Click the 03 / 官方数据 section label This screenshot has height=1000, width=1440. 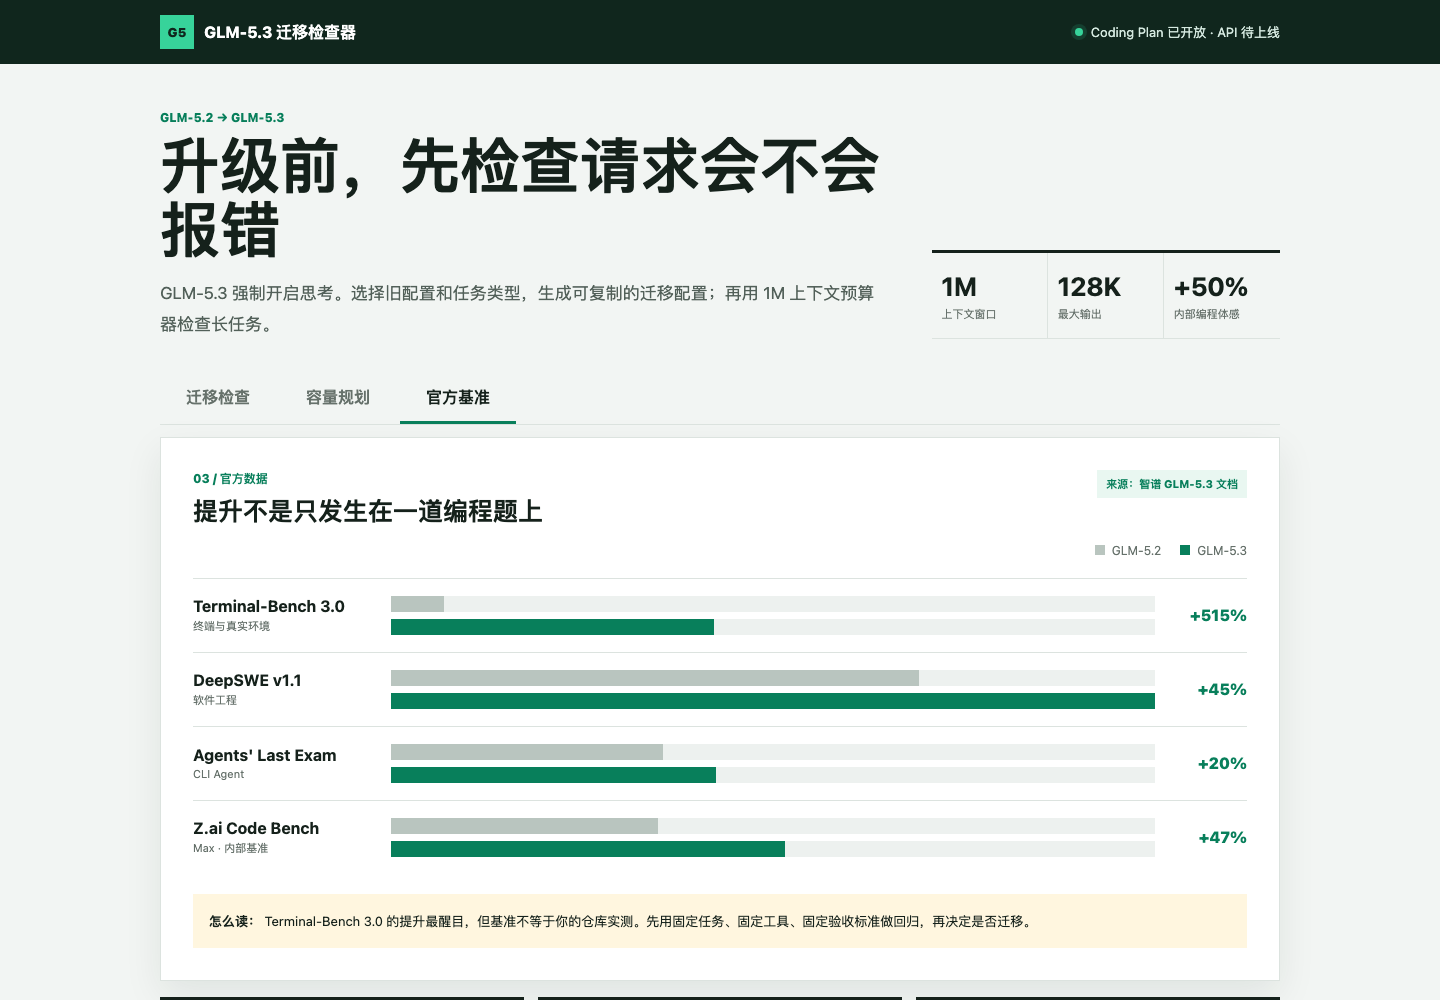[x=230, y=479]
